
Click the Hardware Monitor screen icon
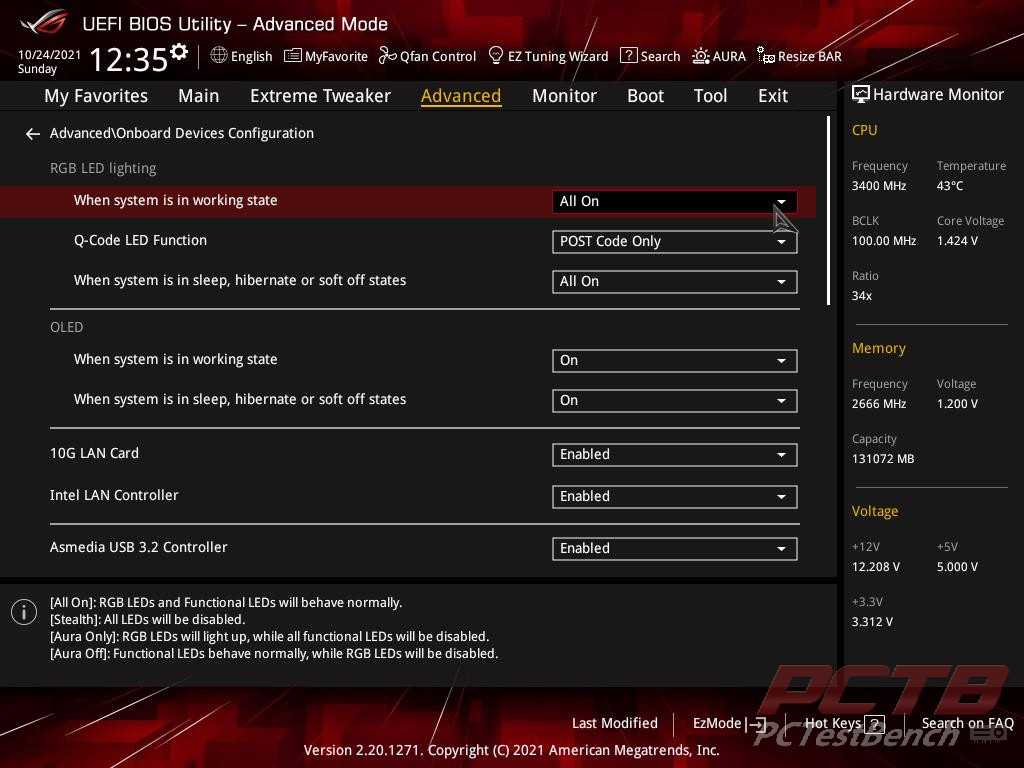(x=861, y=94)
